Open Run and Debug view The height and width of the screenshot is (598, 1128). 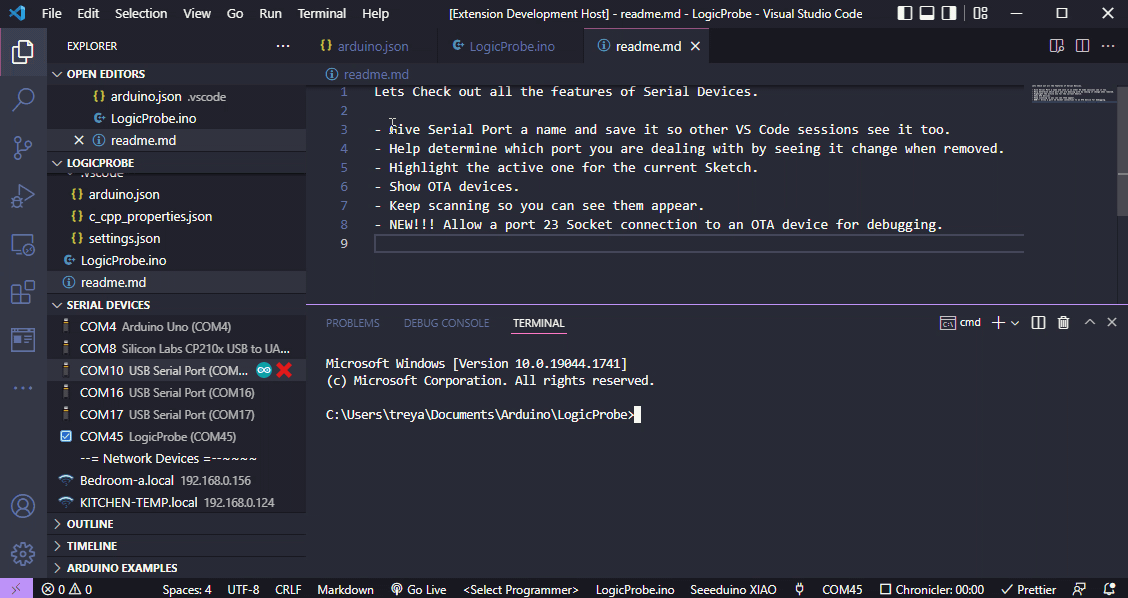(23, 196)
